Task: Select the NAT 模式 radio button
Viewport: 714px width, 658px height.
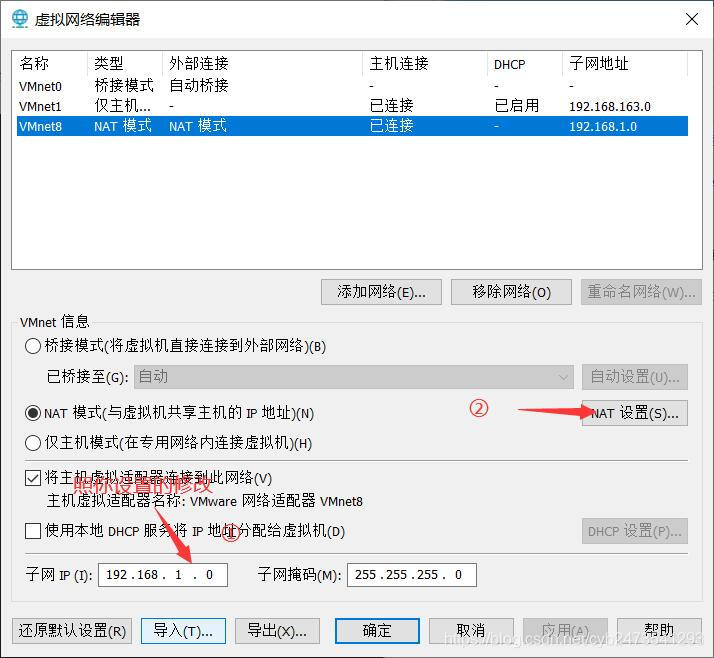Action: tap(33, 413)
